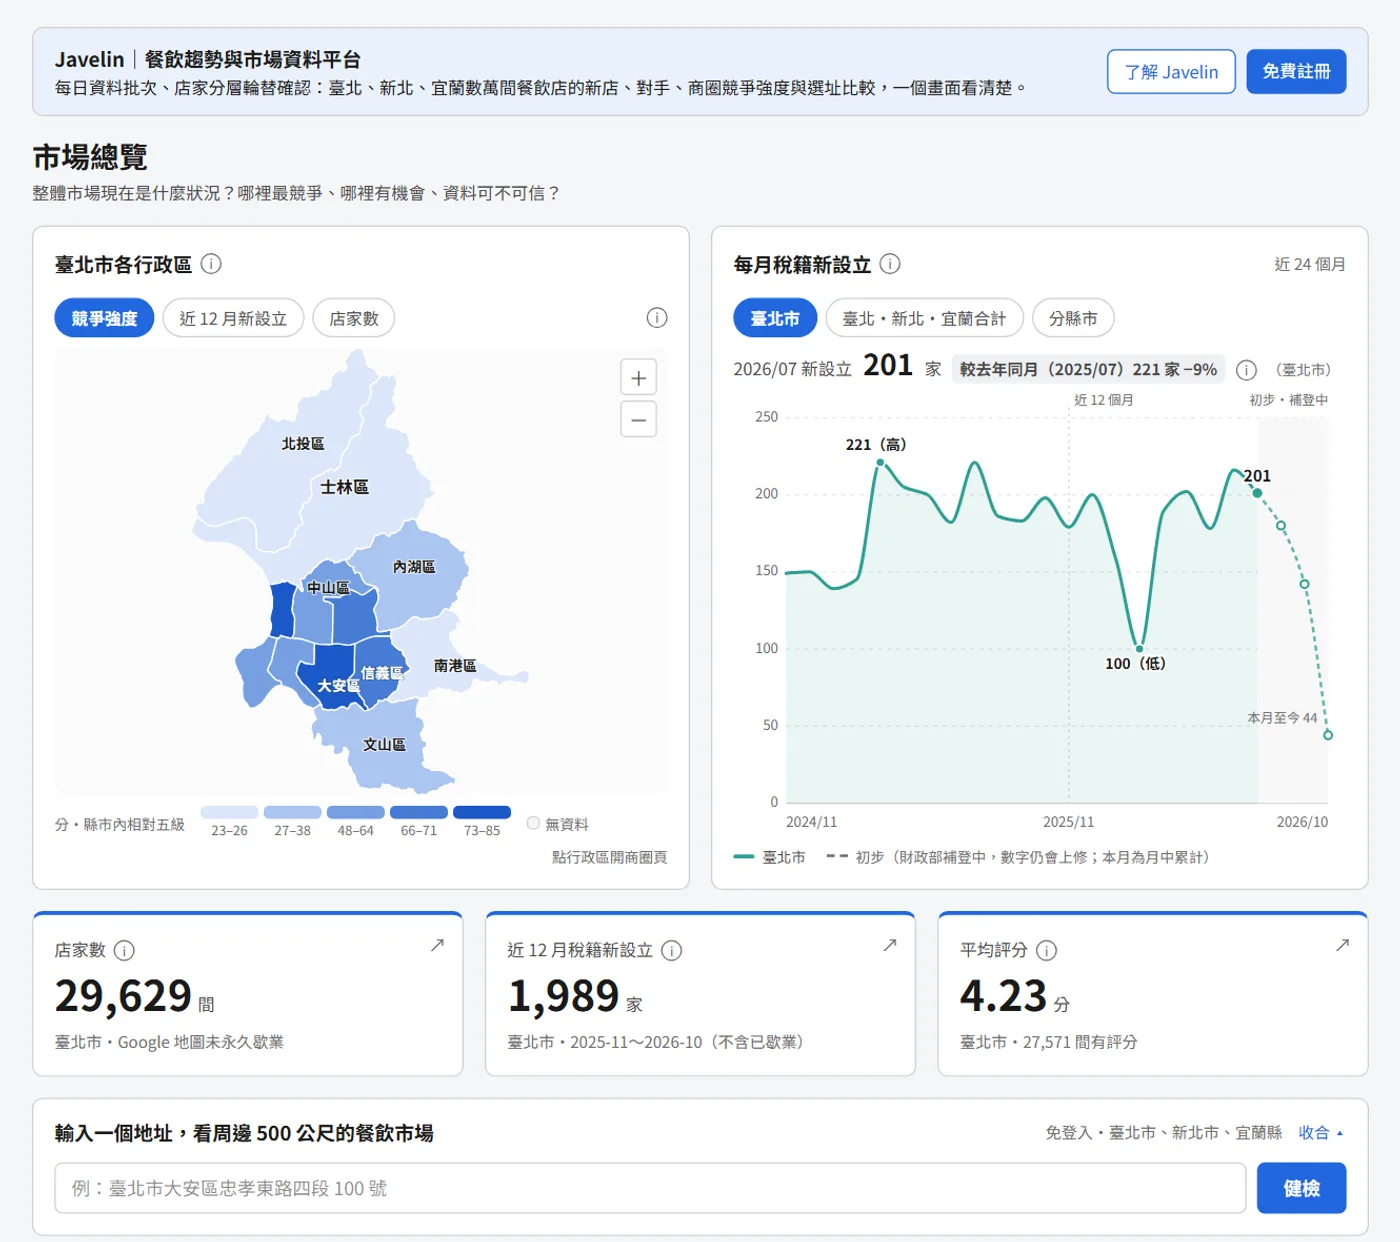Select 臺北市 chart tab
The width and height of the screenshot is (1400, 1242).
point(775,318)
